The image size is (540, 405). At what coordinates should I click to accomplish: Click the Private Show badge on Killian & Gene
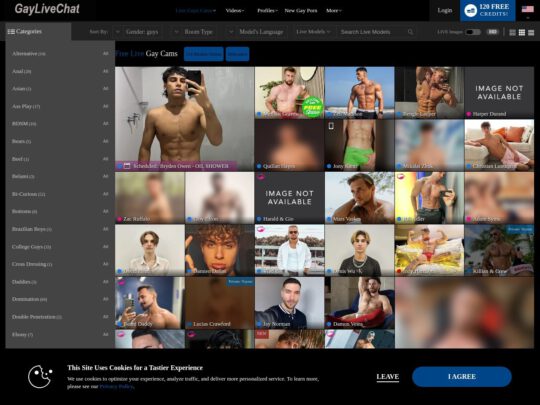(520, 229)
